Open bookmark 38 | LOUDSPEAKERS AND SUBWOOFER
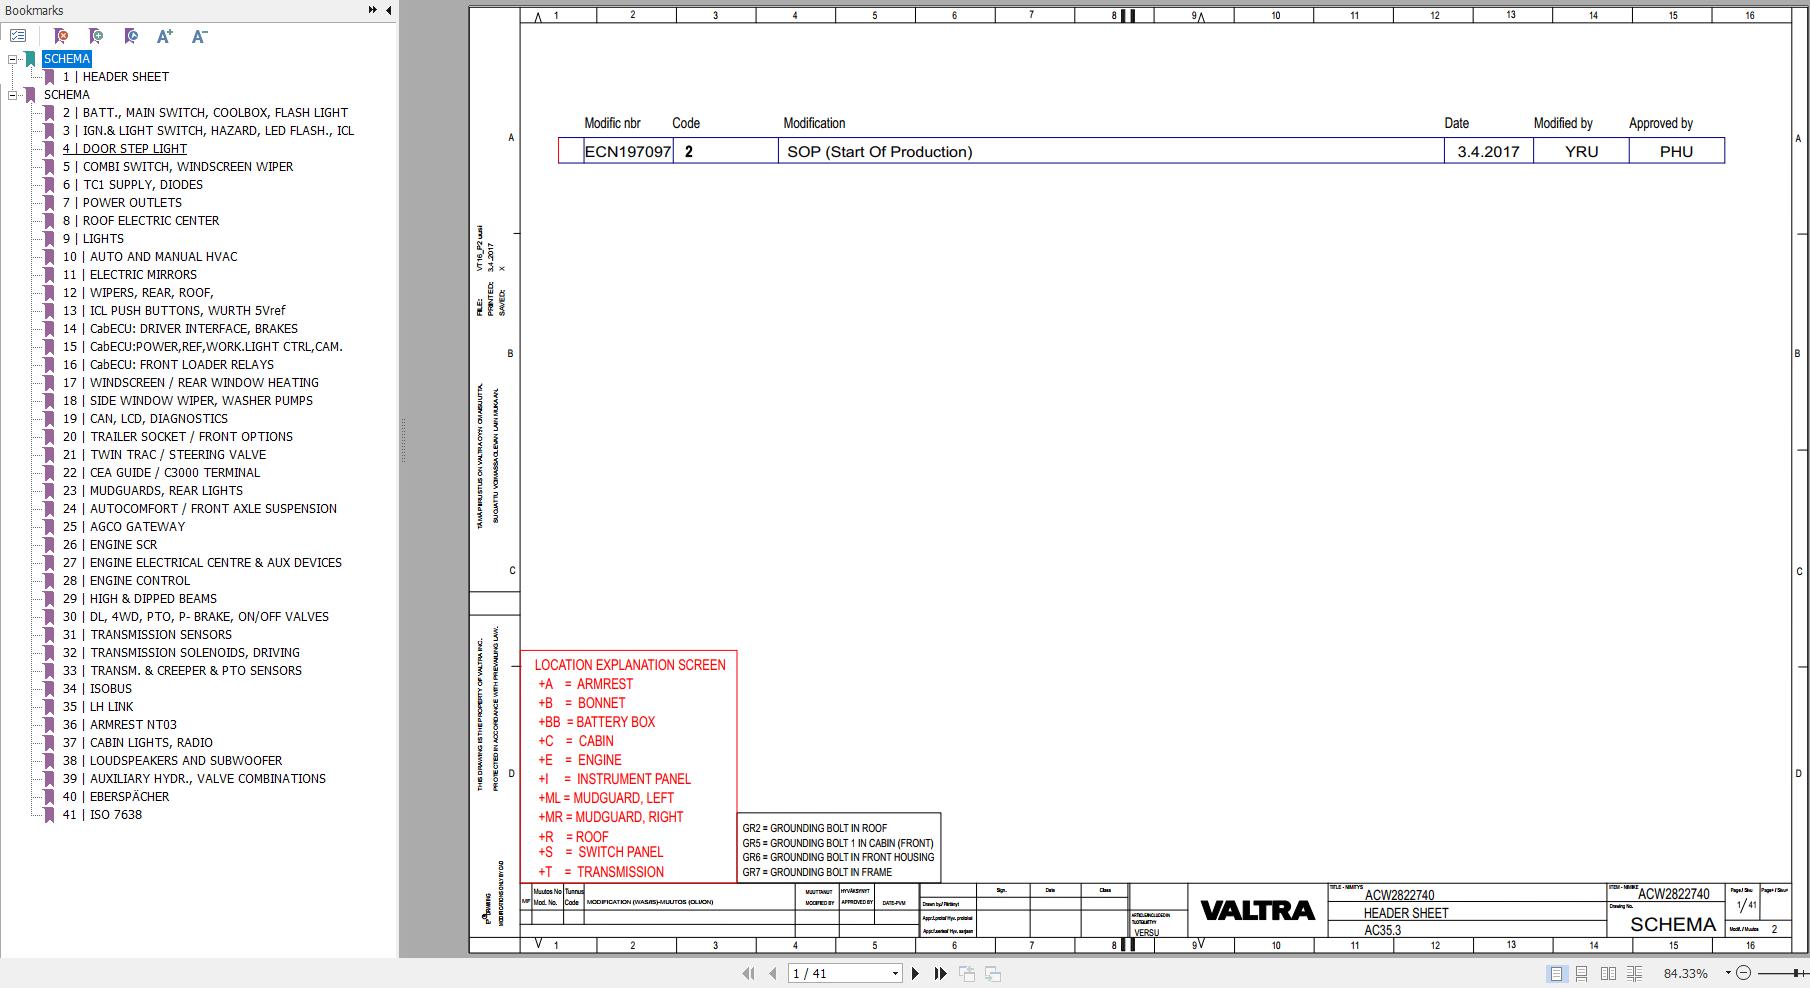The image size is (1810, 988). tap(172, 761)
